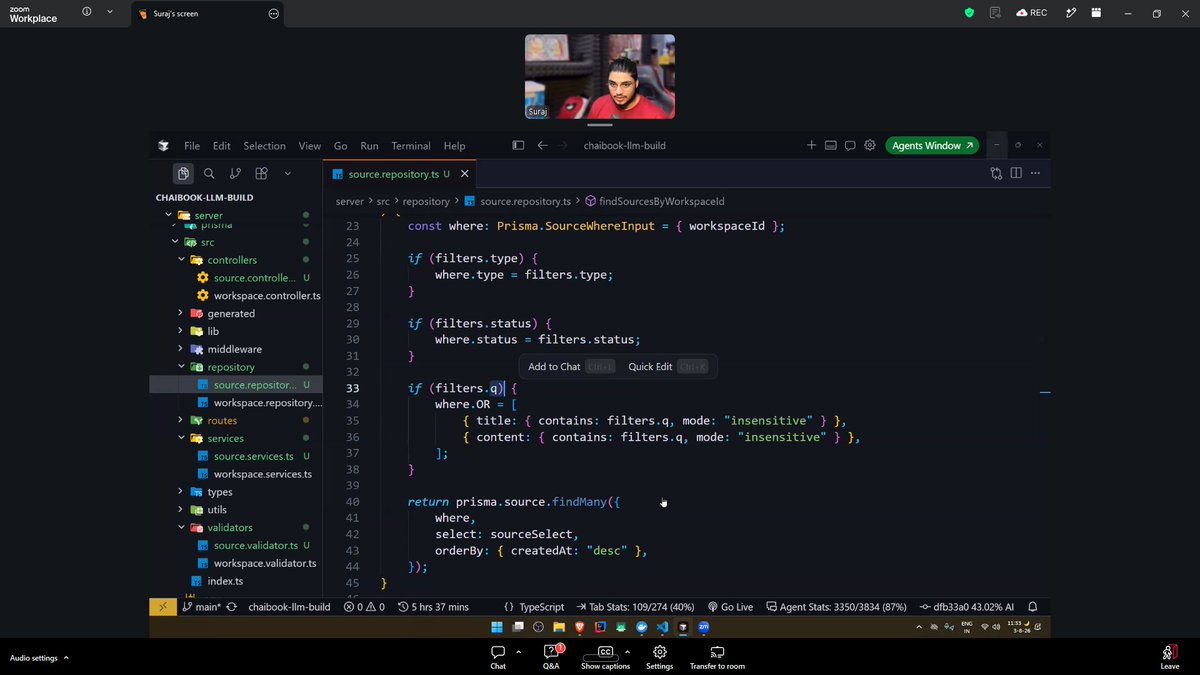Select the source.repository.ts editor tab
This screenshot has height=675, width=1200.
click(398, 174)
